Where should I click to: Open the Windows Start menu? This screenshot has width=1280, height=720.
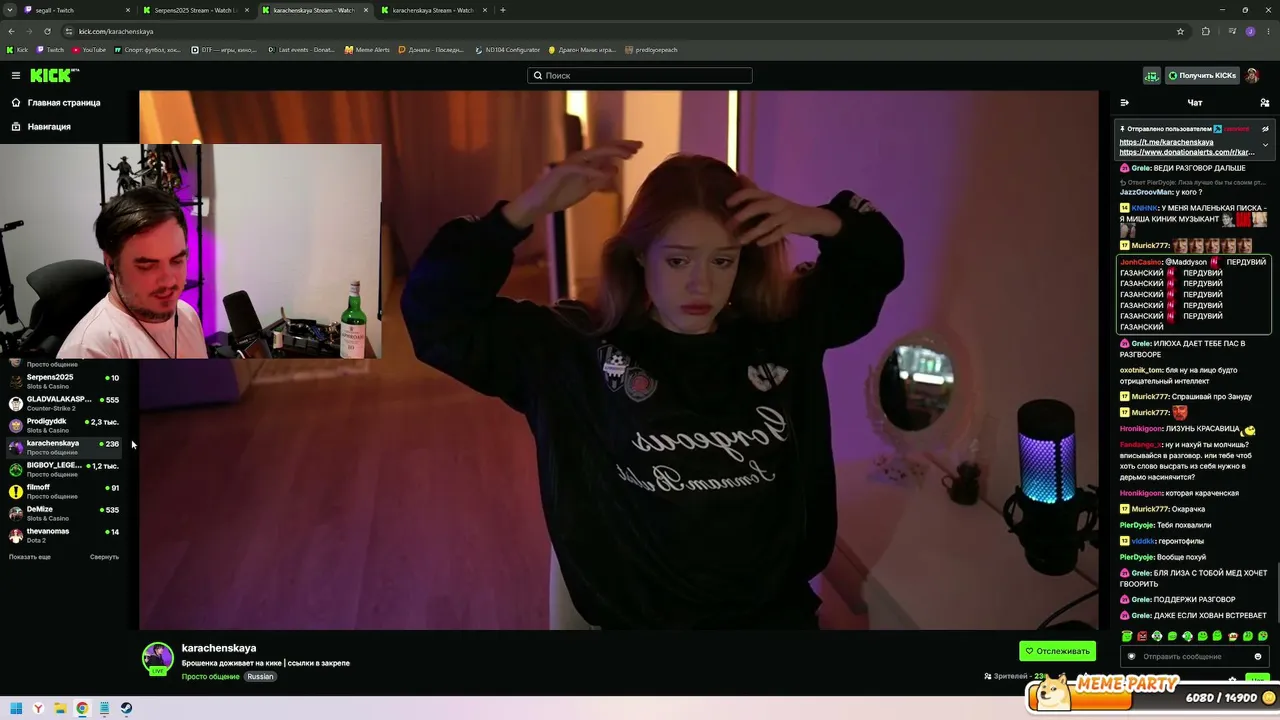(x=16, y=708)
